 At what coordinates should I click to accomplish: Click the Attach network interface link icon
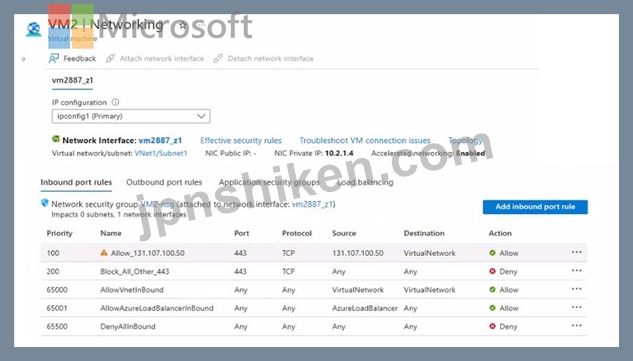coord(110,59)
